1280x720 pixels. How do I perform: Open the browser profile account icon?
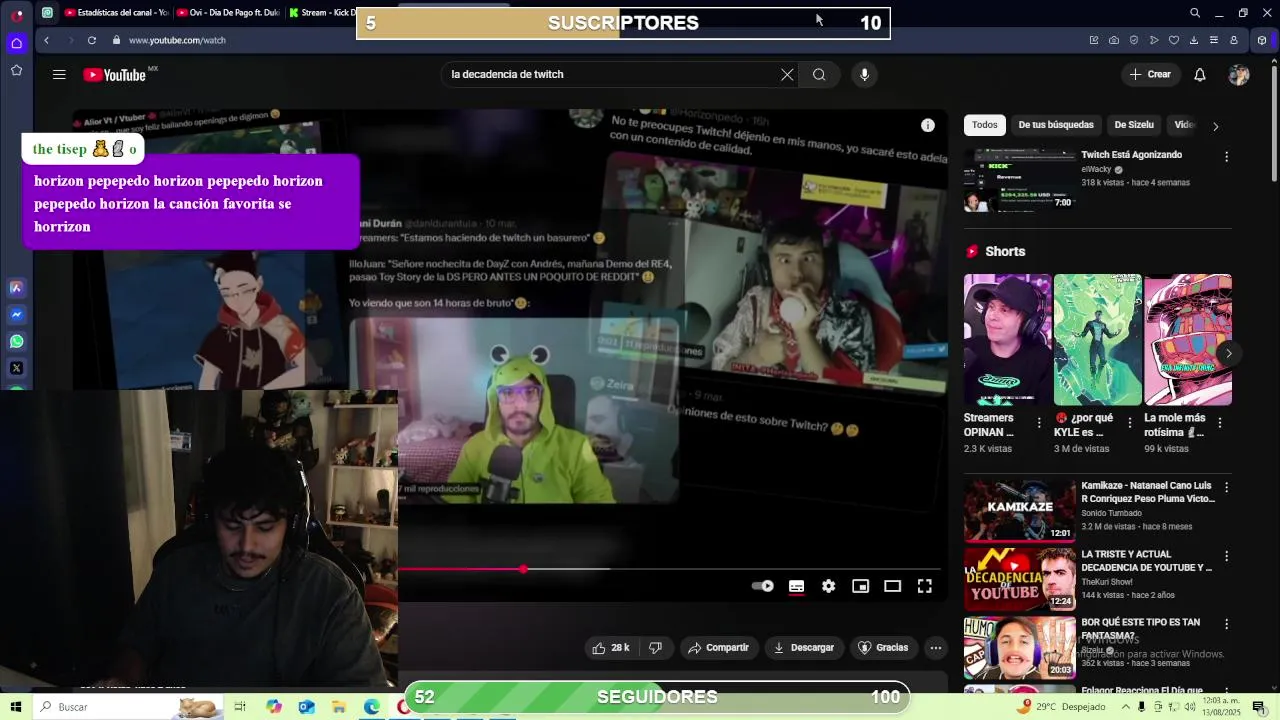pos(1234,40)
